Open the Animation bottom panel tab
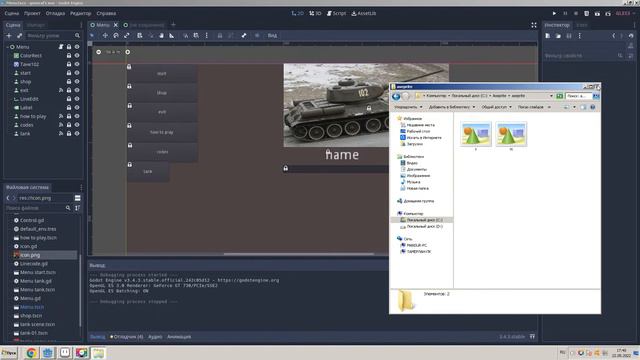This screenshot has height=360, width=640. 179,337
